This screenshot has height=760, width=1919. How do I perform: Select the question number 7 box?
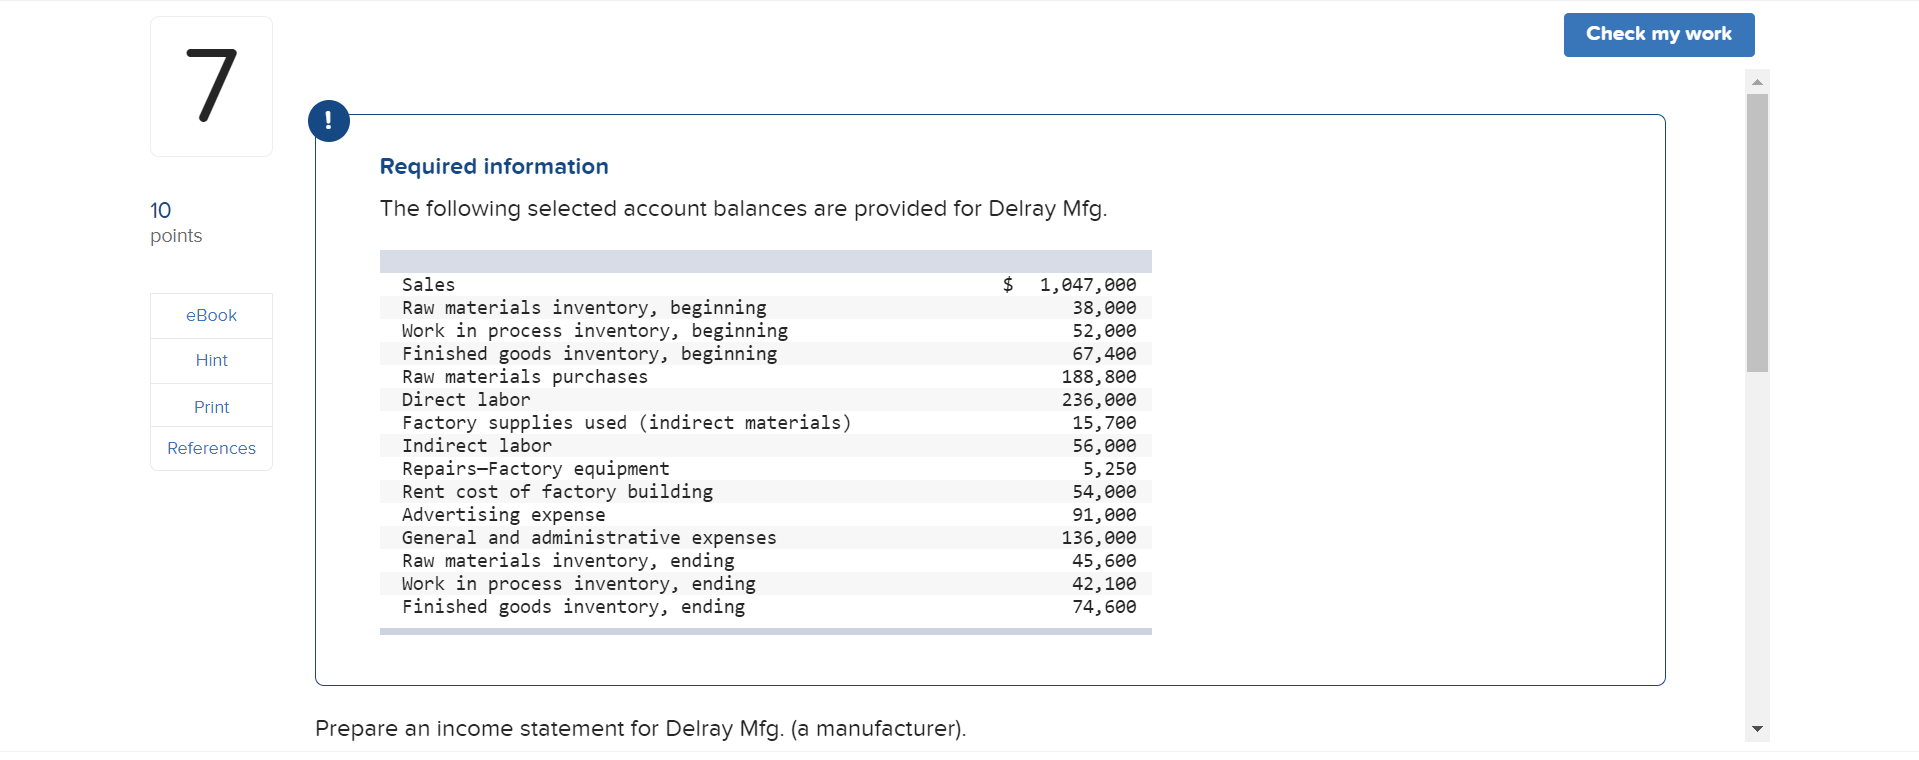tap(211, 87)
